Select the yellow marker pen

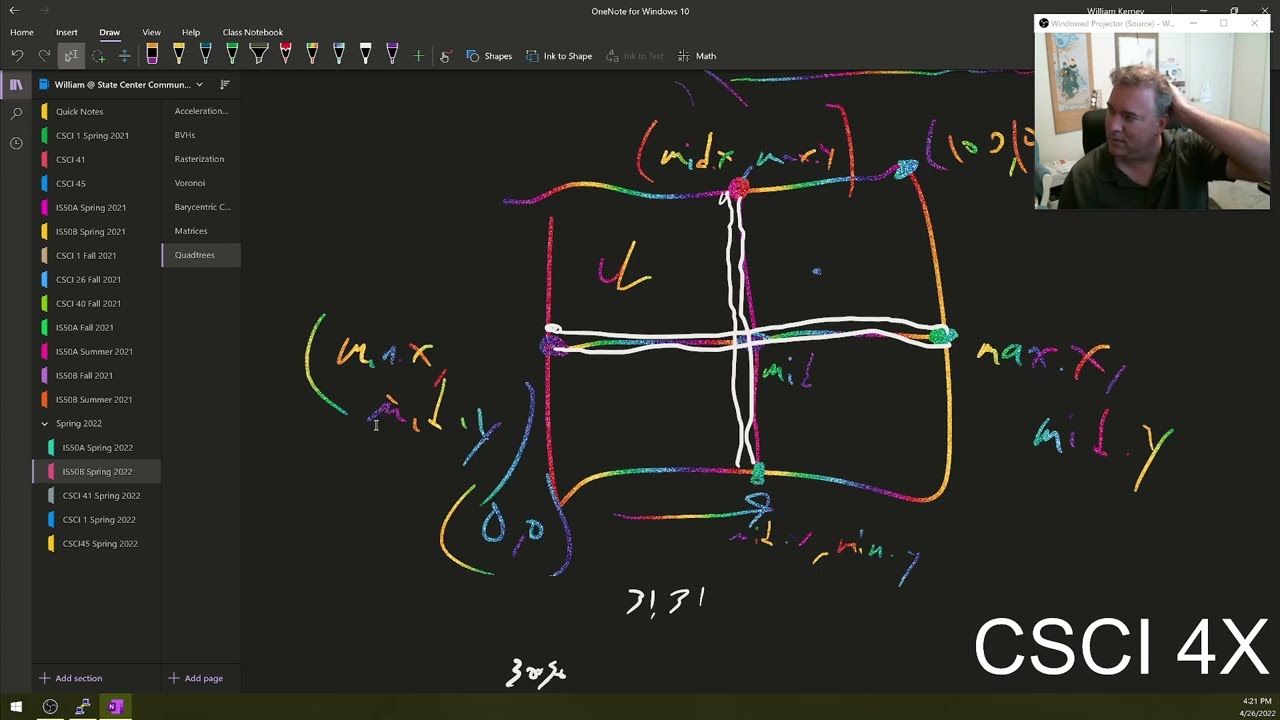click(179, 55)
